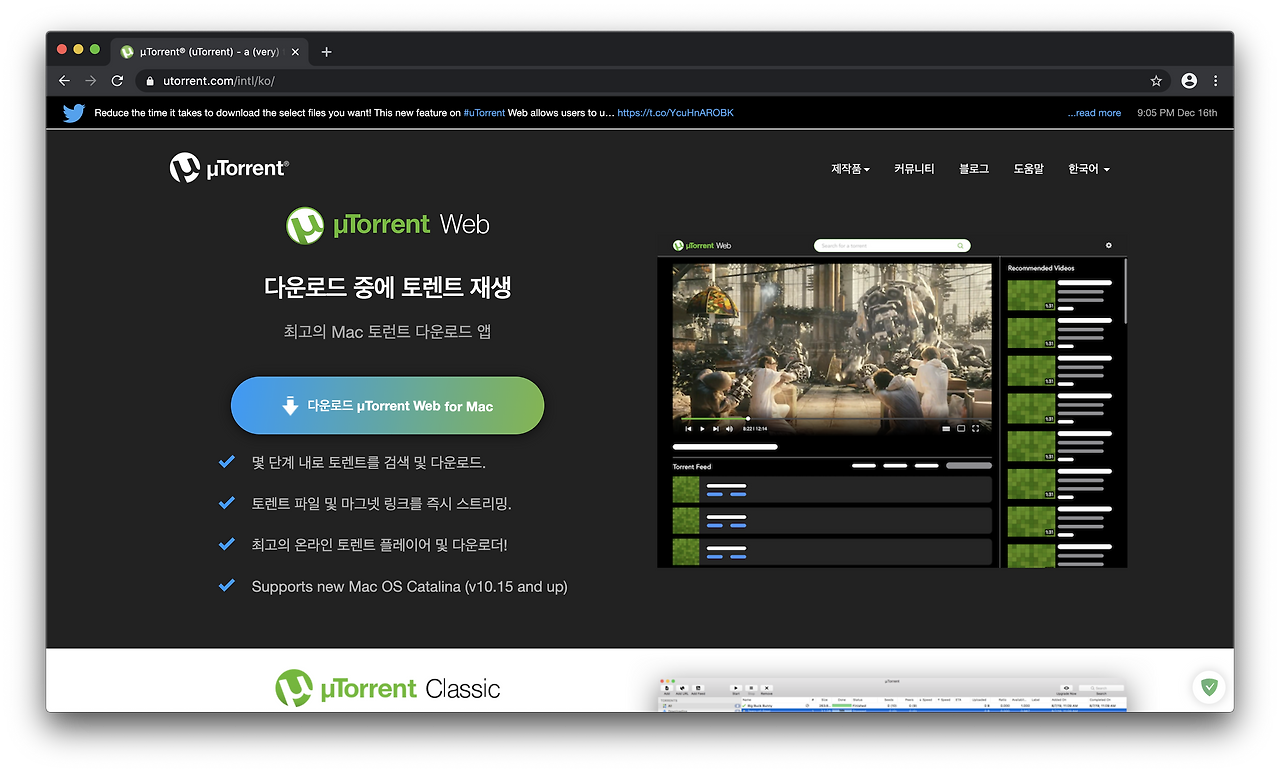Screen dimensions: 1280x773
Task: Click text 다운로드 중에 토렌트 재생
Action: (x=388, y=288)
